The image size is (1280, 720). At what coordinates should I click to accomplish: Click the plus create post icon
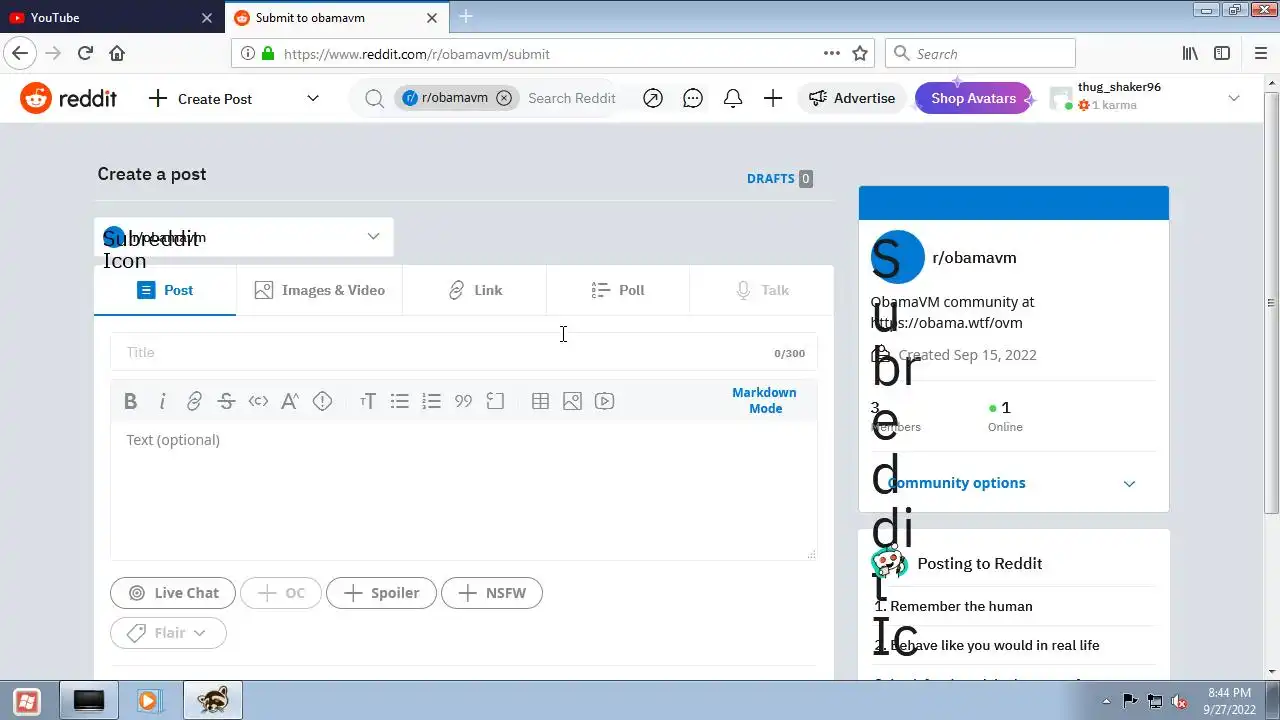tap(773, 98)
